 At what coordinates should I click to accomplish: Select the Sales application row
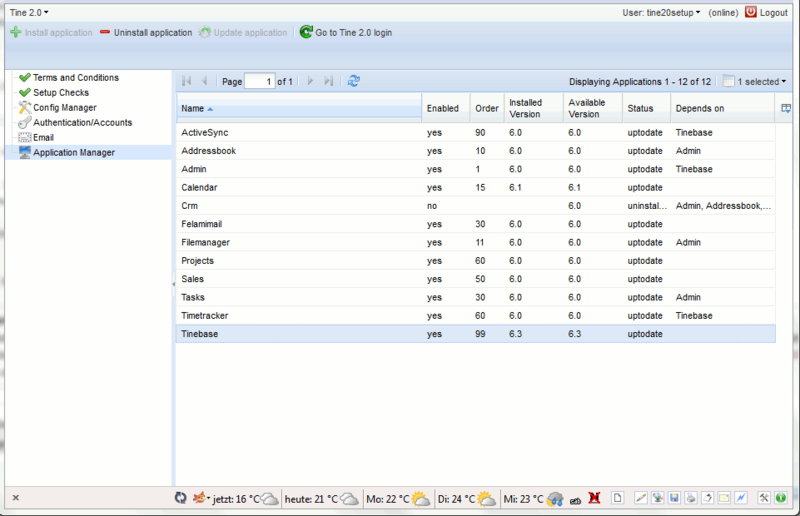point(476,279)
